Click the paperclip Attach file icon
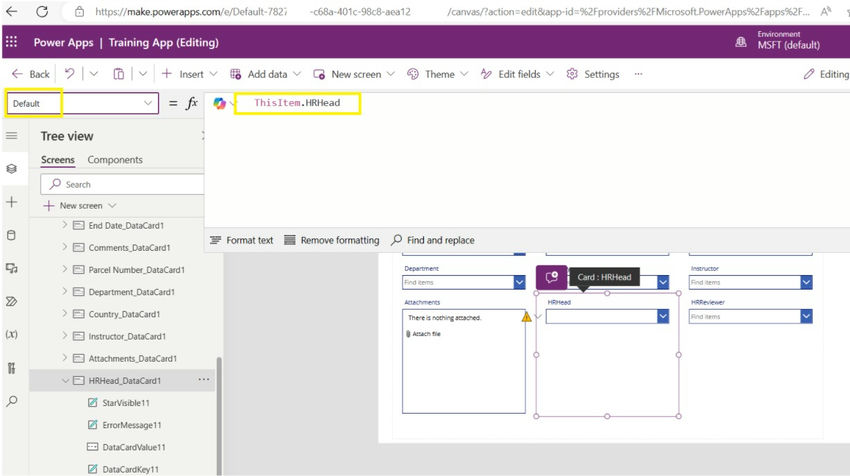The image size is (850, 476). (408, 334)
